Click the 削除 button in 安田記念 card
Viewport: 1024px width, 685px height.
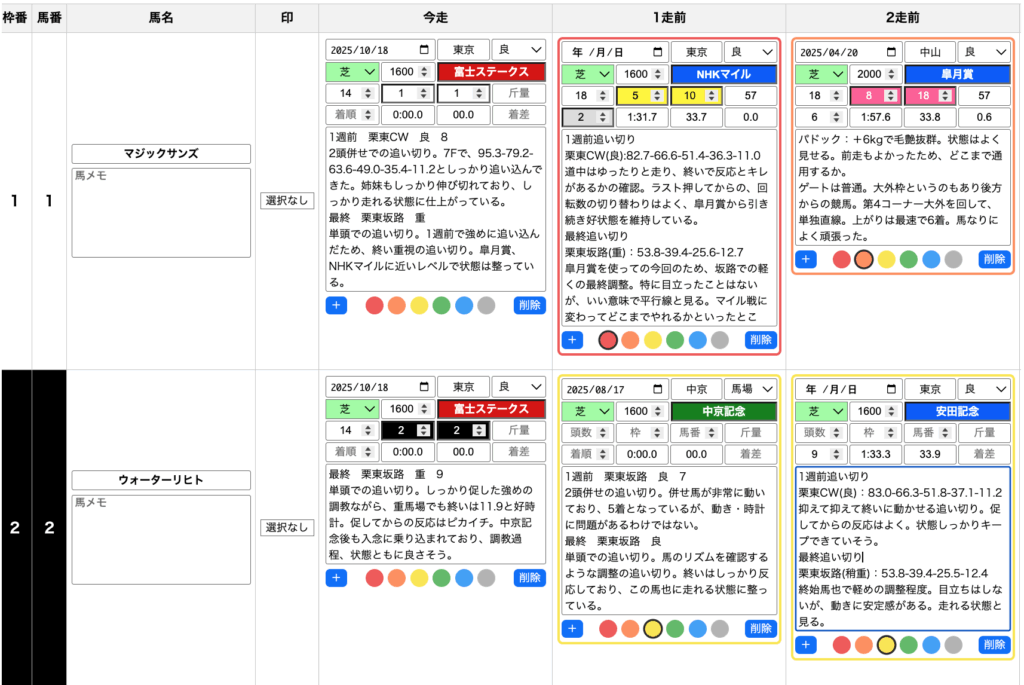[x=993, y=645]
